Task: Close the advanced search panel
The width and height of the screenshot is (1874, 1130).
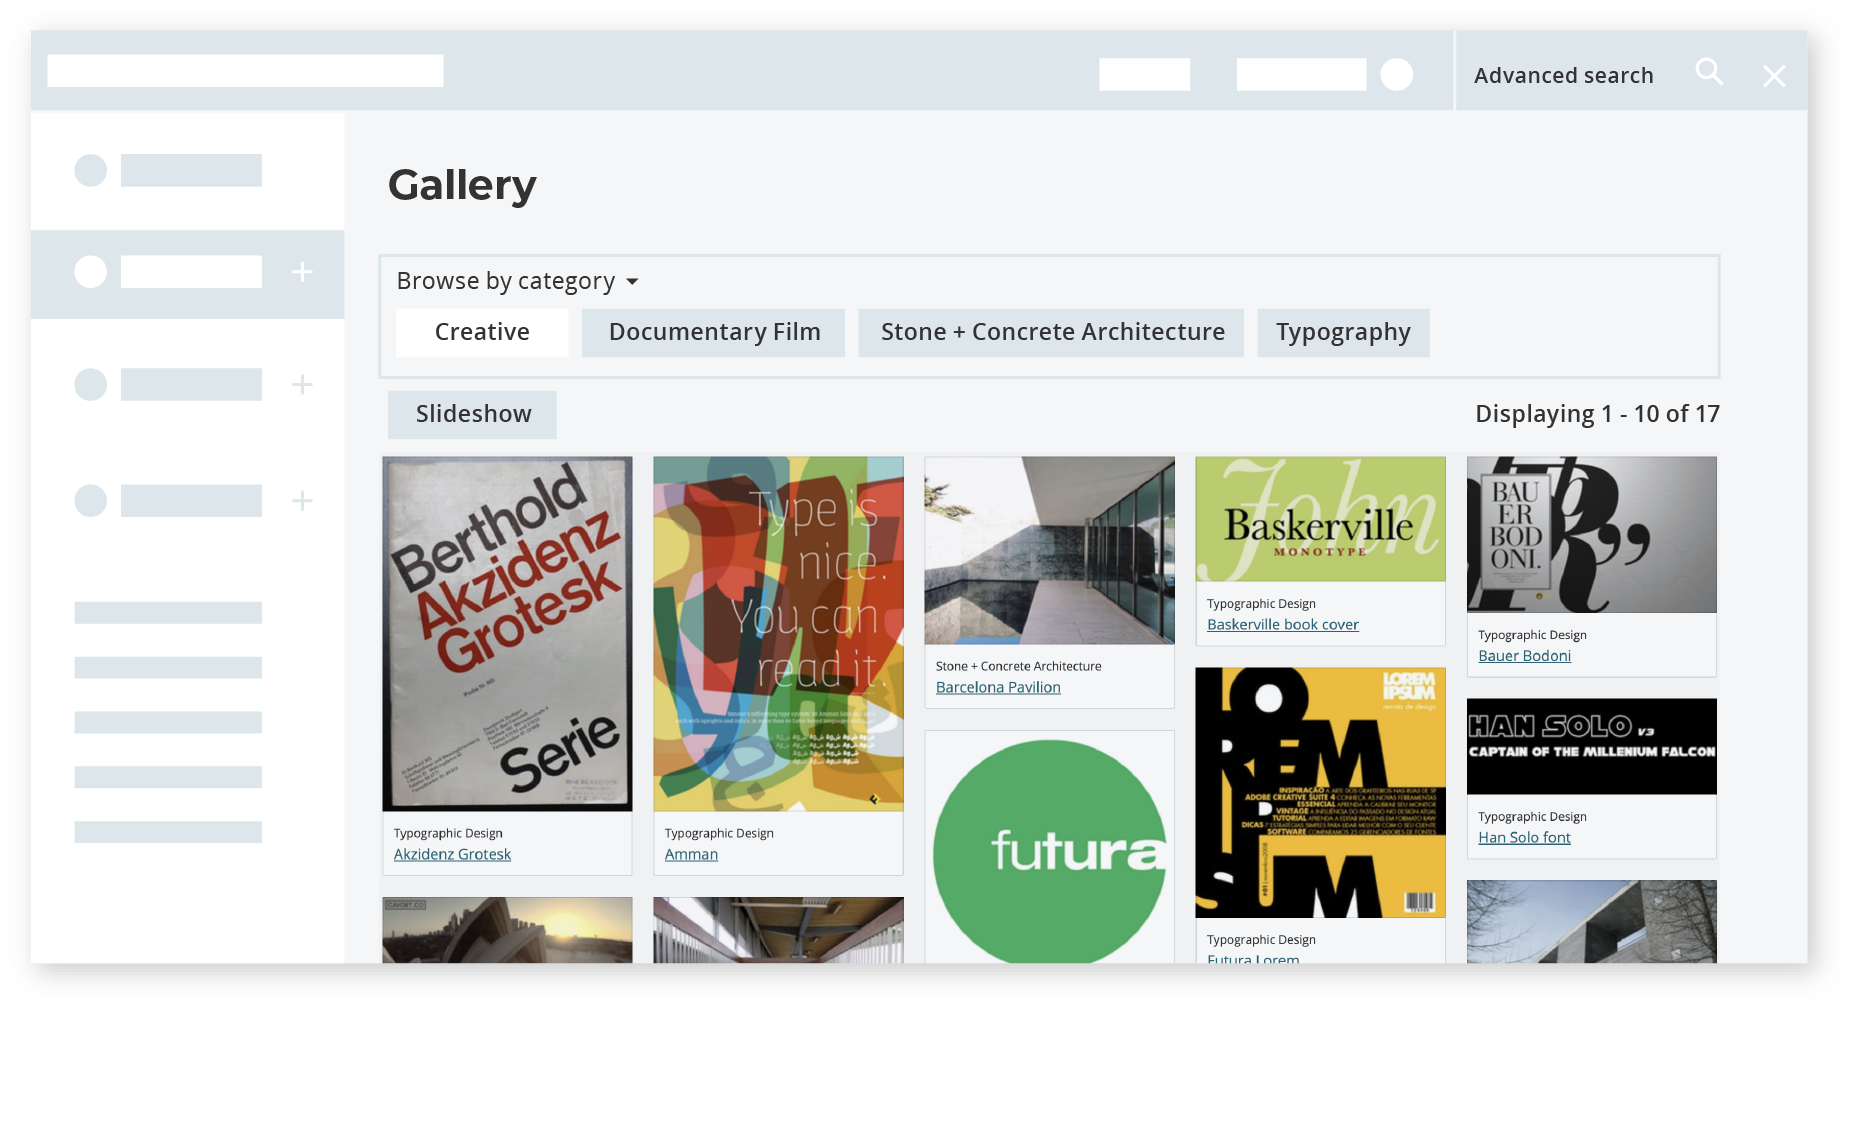Action: coord(1774,77)
